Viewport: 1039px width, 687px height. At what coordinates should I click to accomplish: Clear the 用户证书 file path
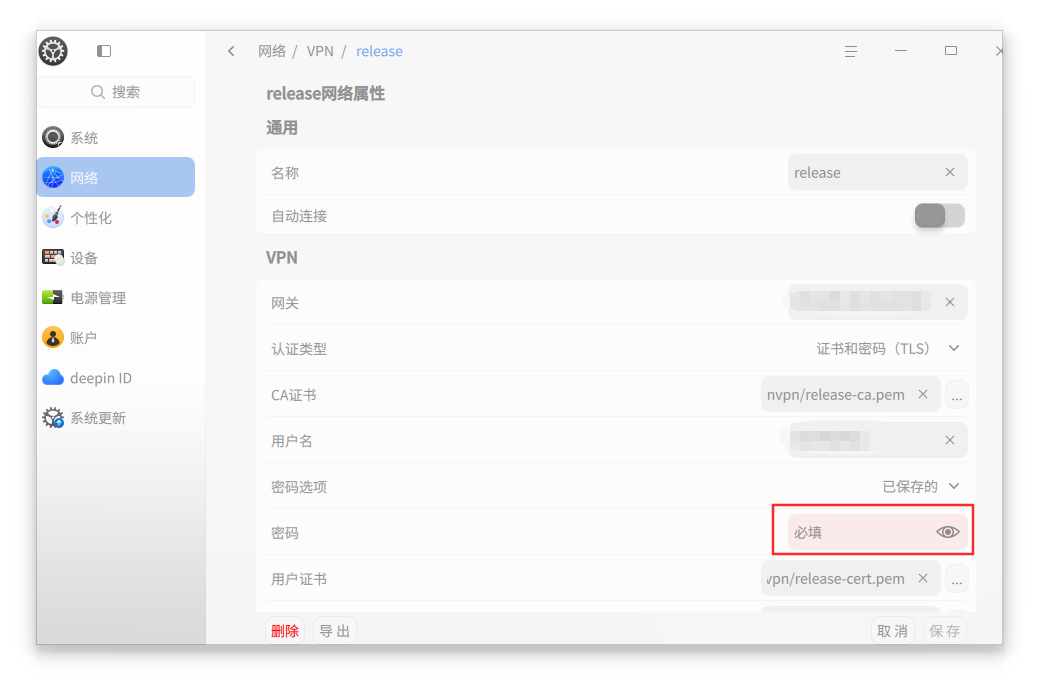tap(923, 578)
